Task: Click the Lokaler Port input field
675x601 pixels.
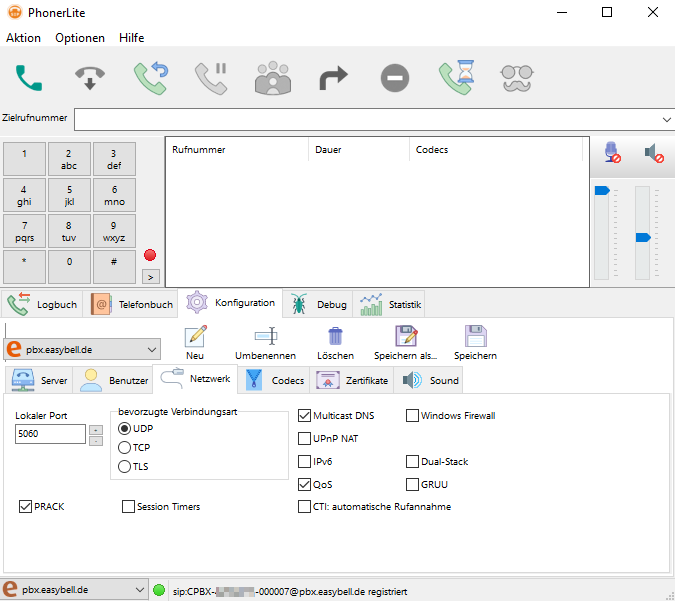Action: 50,434
